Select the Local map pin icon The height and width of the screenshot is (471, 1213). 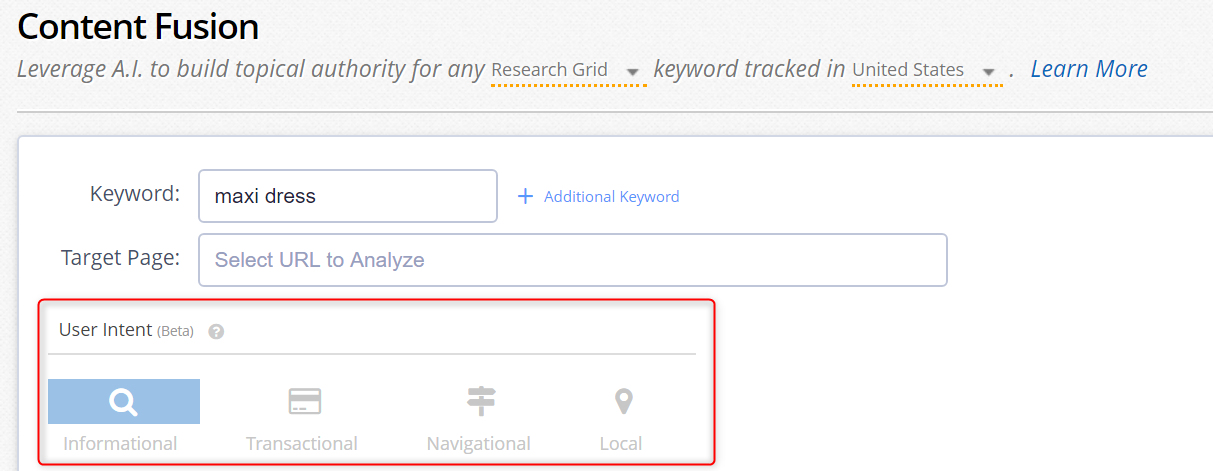pos(623,402)
